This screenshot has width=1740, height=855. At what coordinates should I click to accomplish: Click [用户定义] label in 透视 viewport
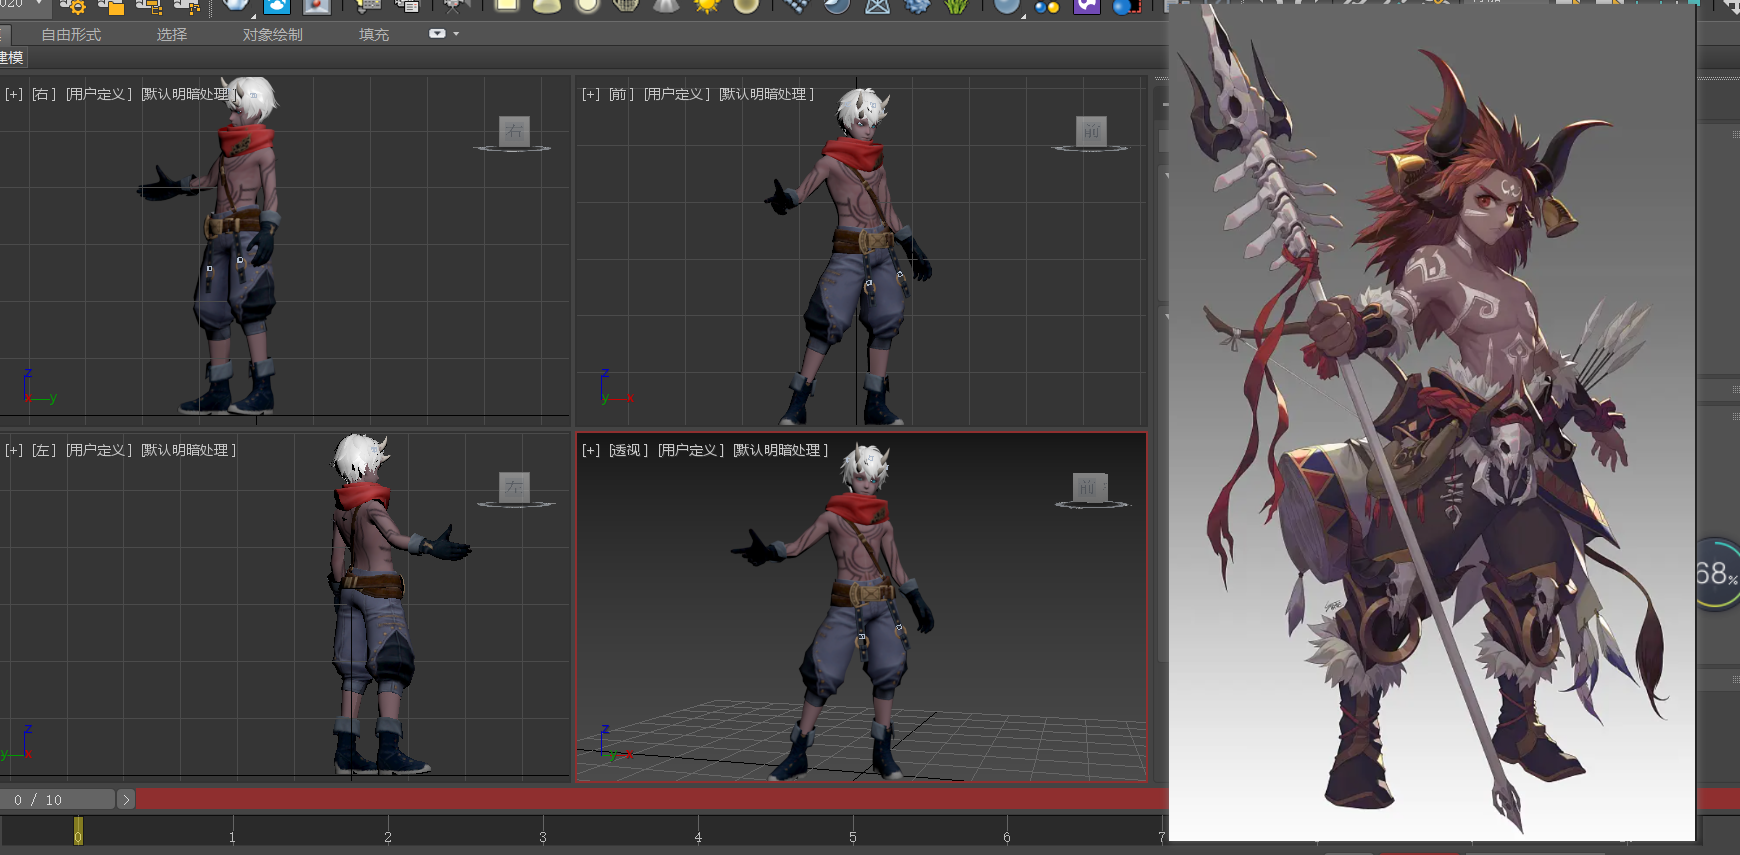tap(691, 451)
